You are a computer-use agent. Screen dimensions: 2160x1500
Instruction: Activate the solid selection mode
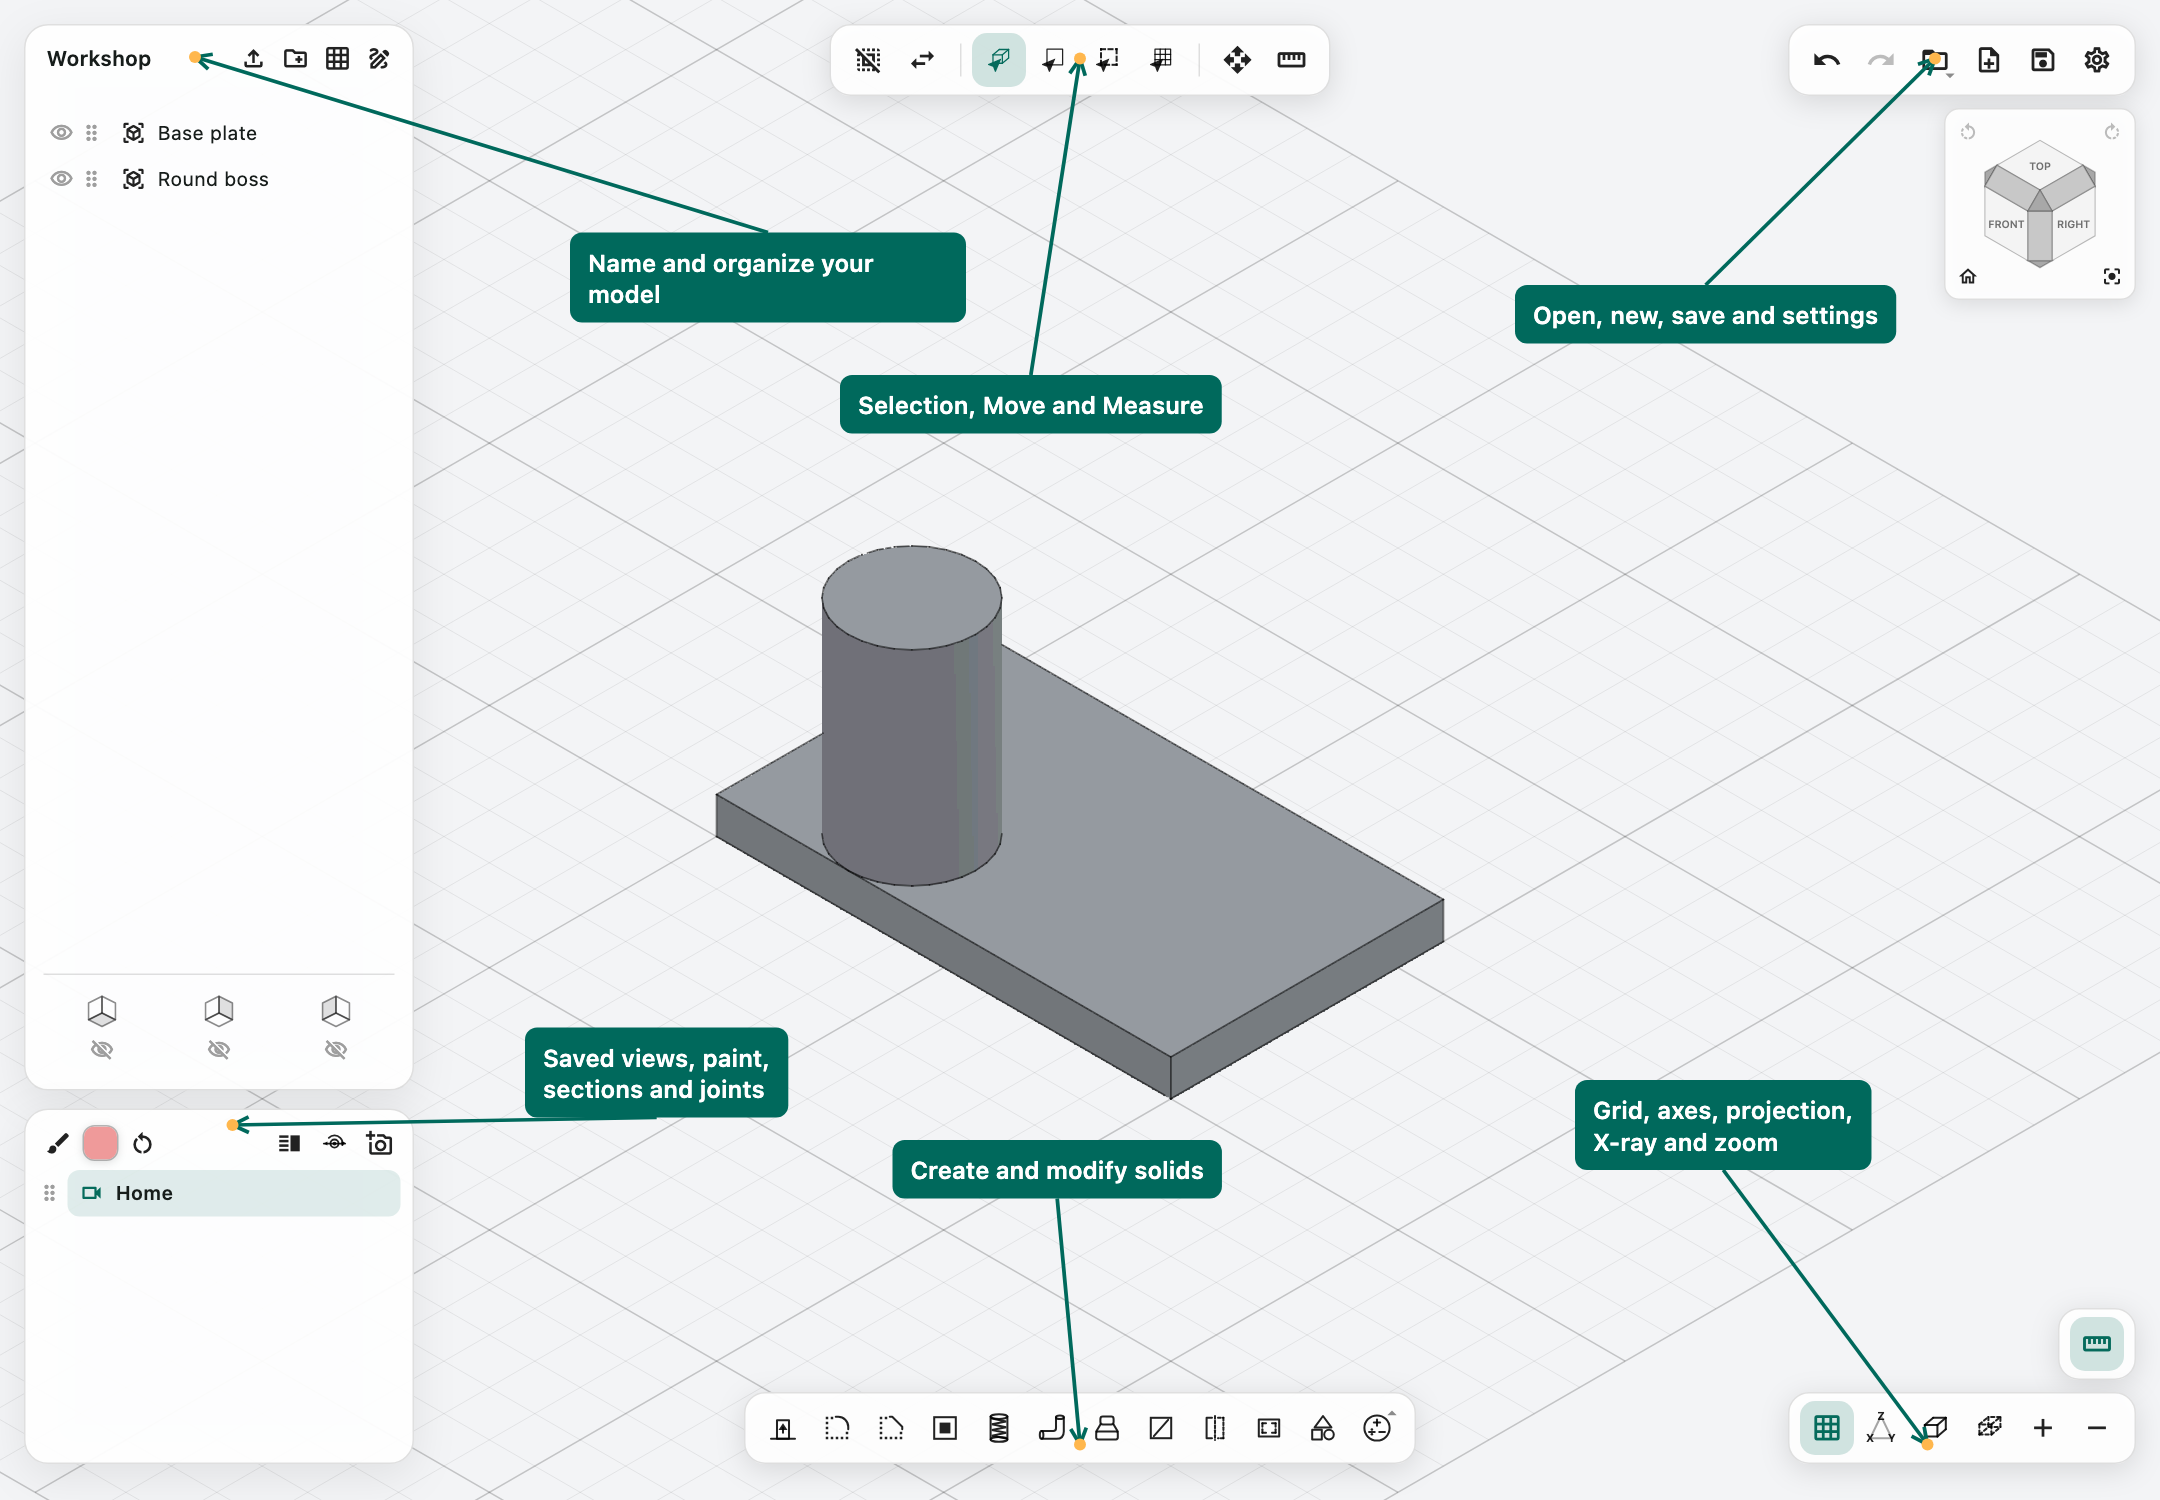tap(999, 60)
